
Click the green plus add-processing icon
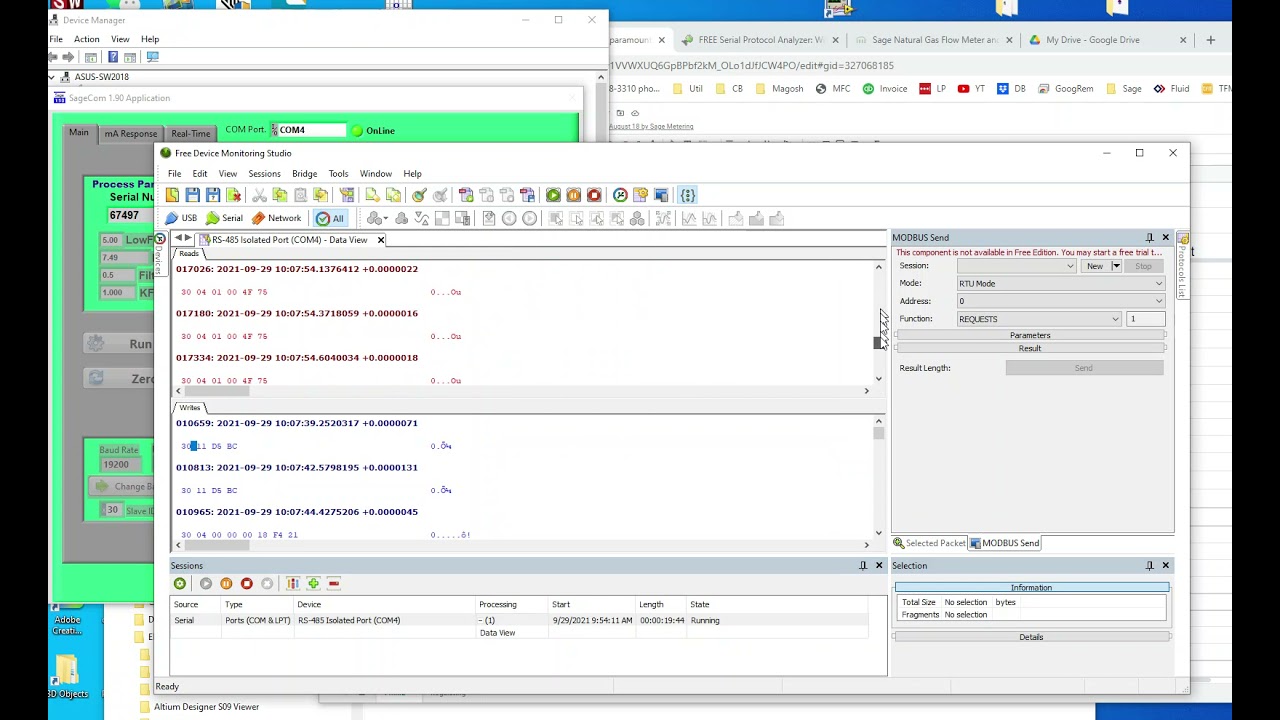coord(313,584)
